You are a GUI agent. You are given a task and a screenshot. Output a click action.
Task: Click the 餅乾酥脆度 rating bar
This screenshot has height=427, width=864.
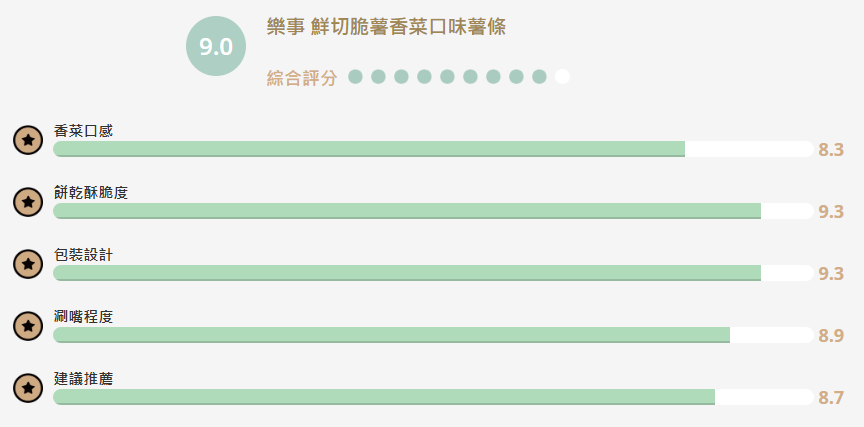tap(433, 211)
